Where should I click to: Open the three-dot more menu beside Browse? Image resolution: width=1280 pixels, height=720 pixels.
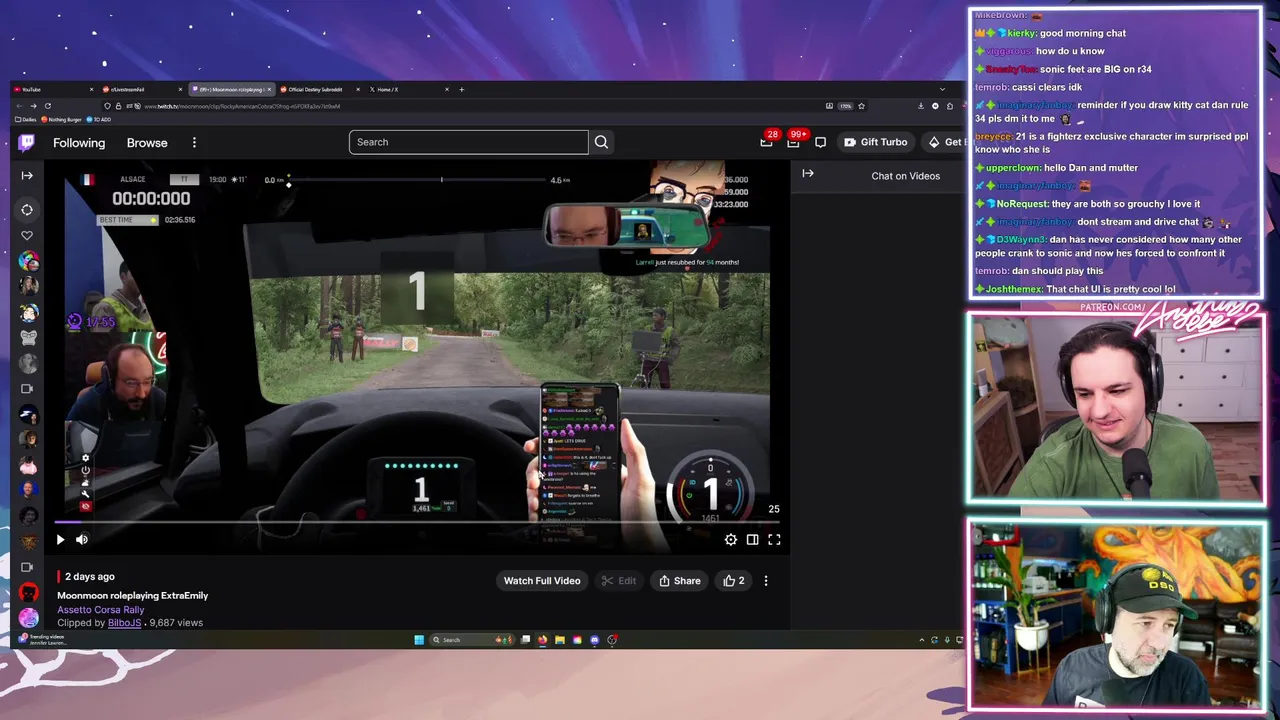pyautogui.click(x=194, y=143)
